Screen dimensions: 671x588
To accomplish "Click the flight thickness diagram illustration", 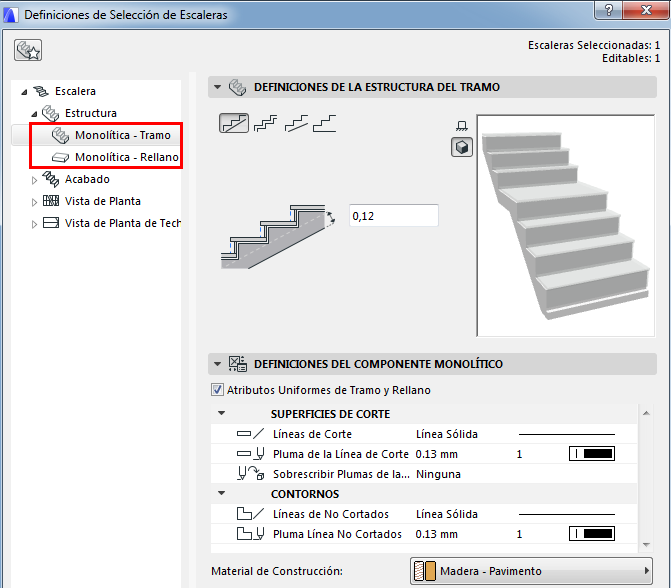I will [x=277, y=237].
